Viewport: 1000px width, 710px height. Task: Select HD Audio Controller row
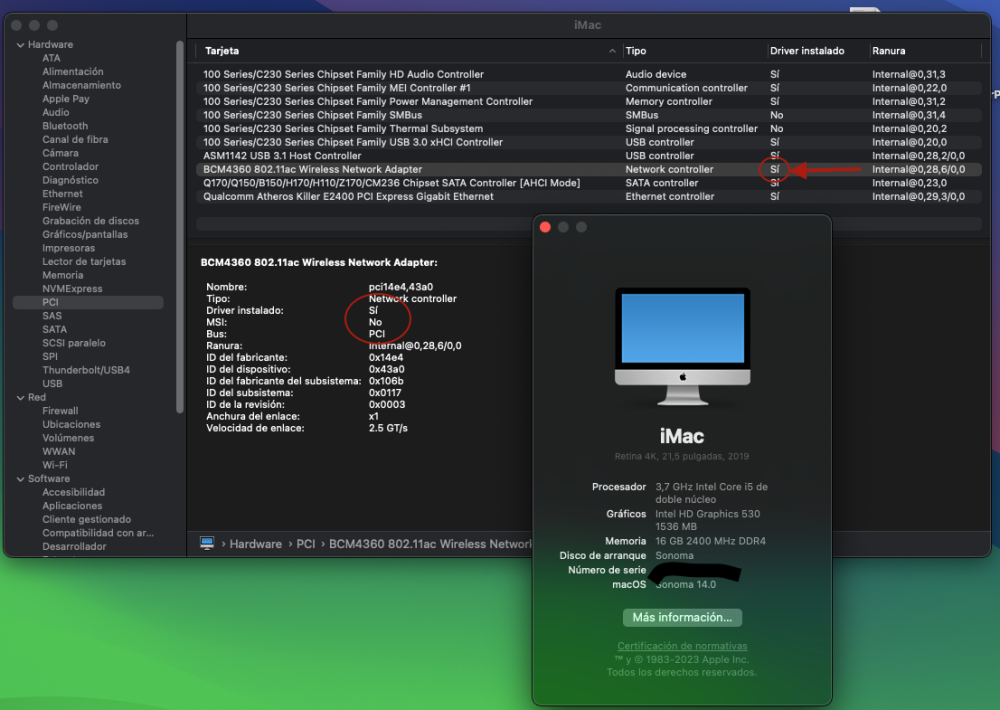click(589, 75)
